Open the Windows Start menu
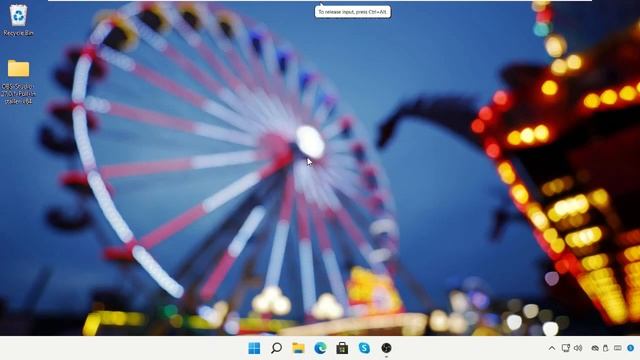Viewport: 640px width, 360px height. pos(254,348)
